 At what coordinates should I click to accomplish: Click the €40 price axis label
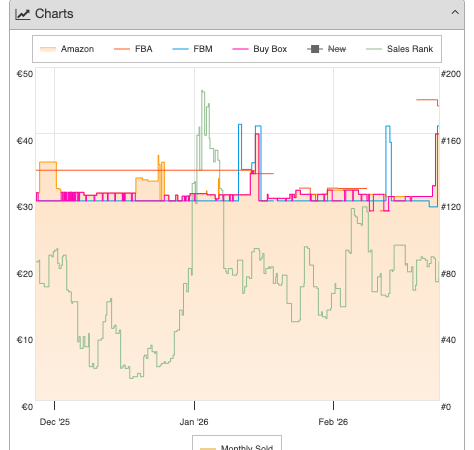(x=25, y=141)
